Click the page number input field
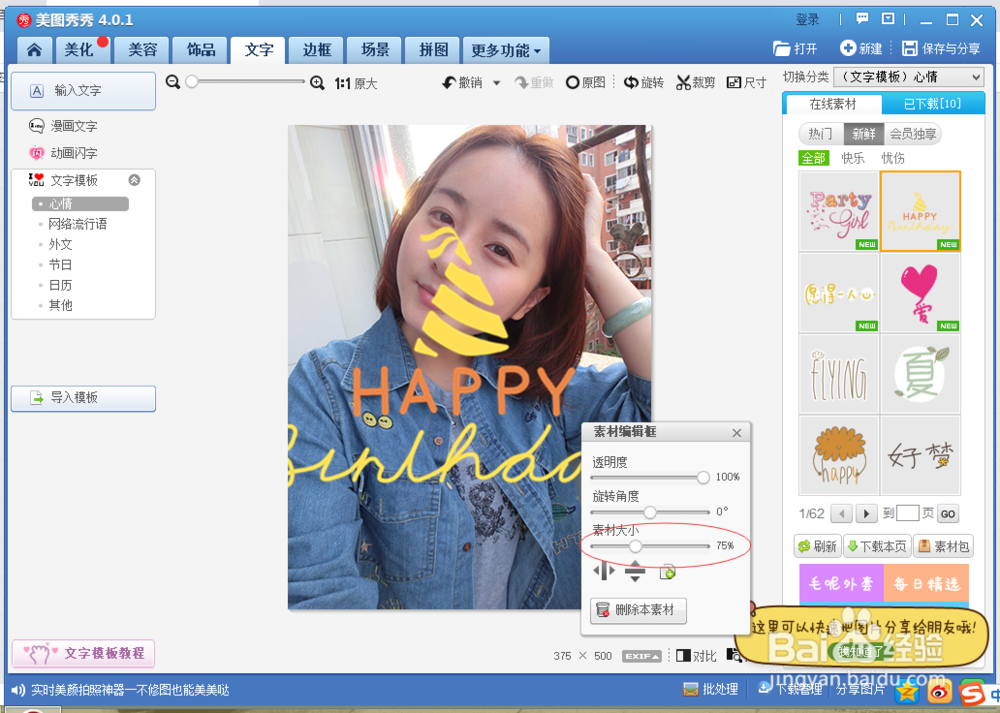The width and height of the screenshot is (1000, 713). click(908, 513)
